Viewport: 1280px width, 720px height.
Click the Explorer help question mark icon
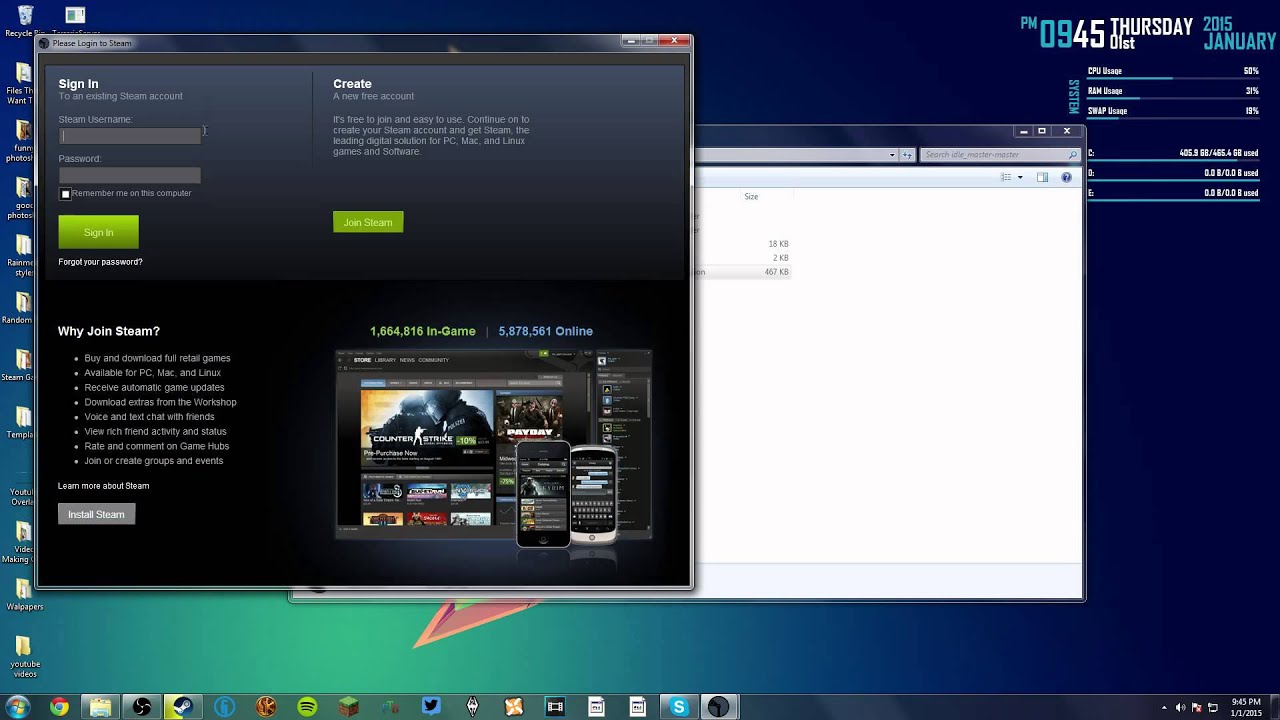point(1066,177)
